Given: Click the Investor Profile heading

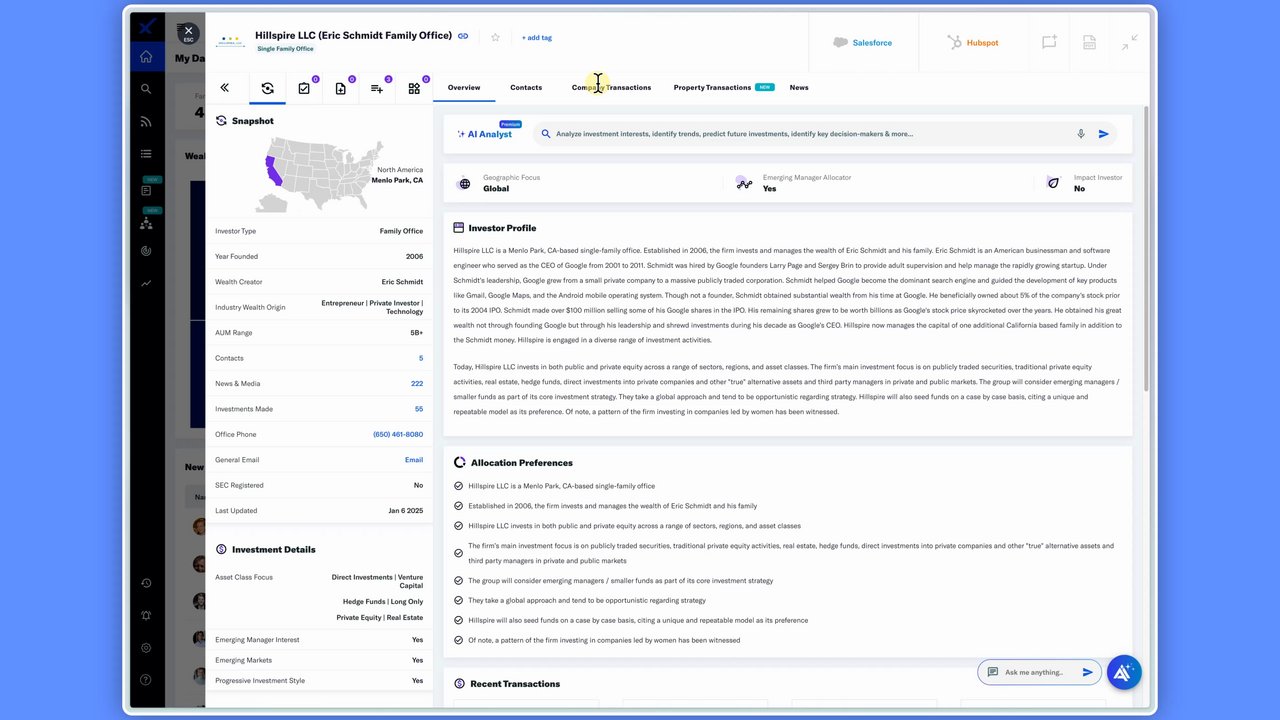Looking at the screenshot, I should pyautogui.click(x=502, y=228).
